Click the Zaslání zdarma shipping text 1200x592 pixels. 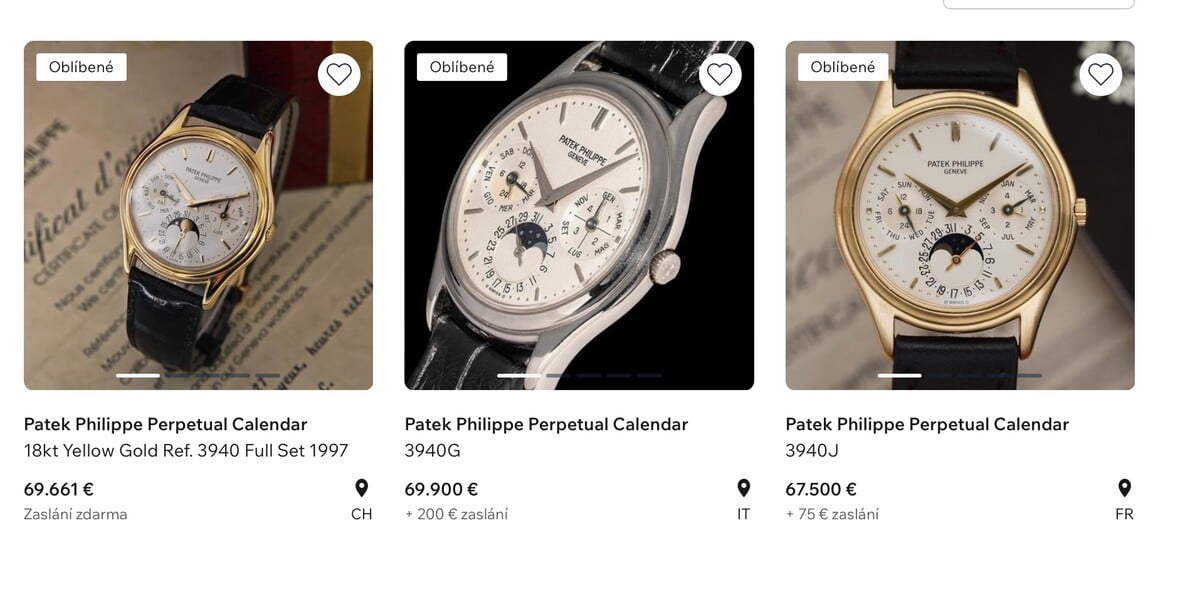[x=74, y=514]
